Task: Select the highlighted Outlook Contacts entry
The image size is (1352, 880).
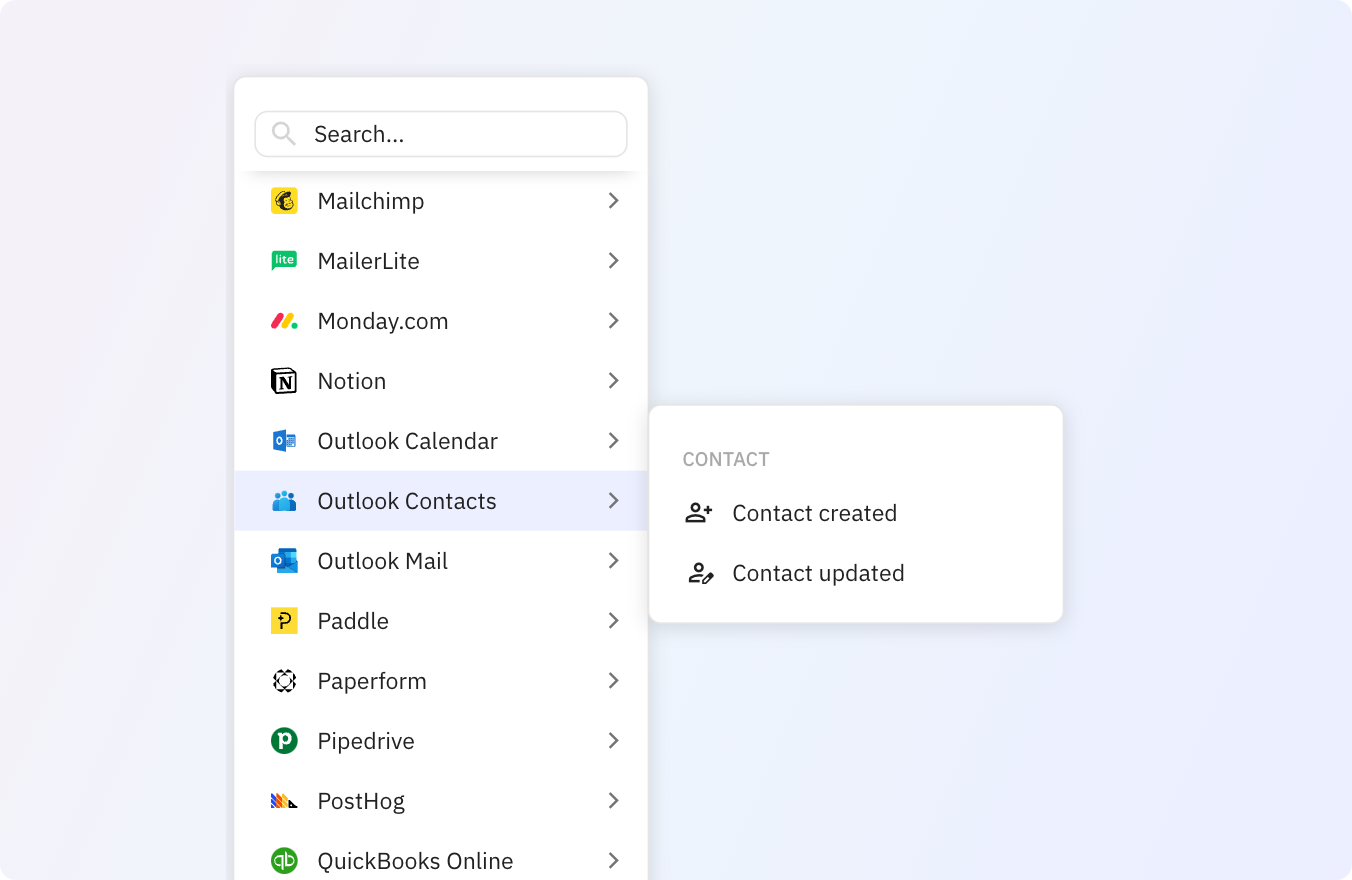Action: point(441,501)
